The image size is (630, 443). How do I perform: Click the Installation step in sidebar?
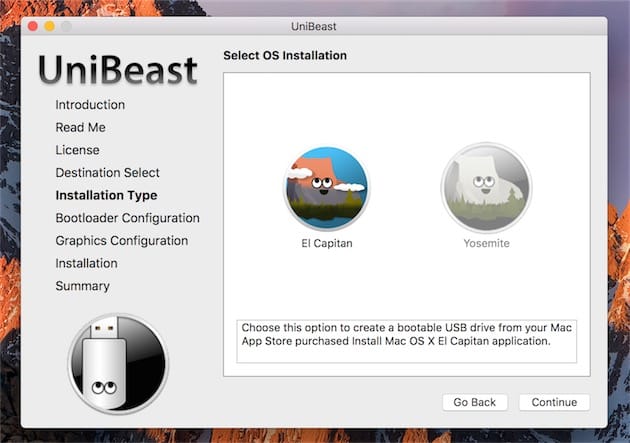pos(86,263)
